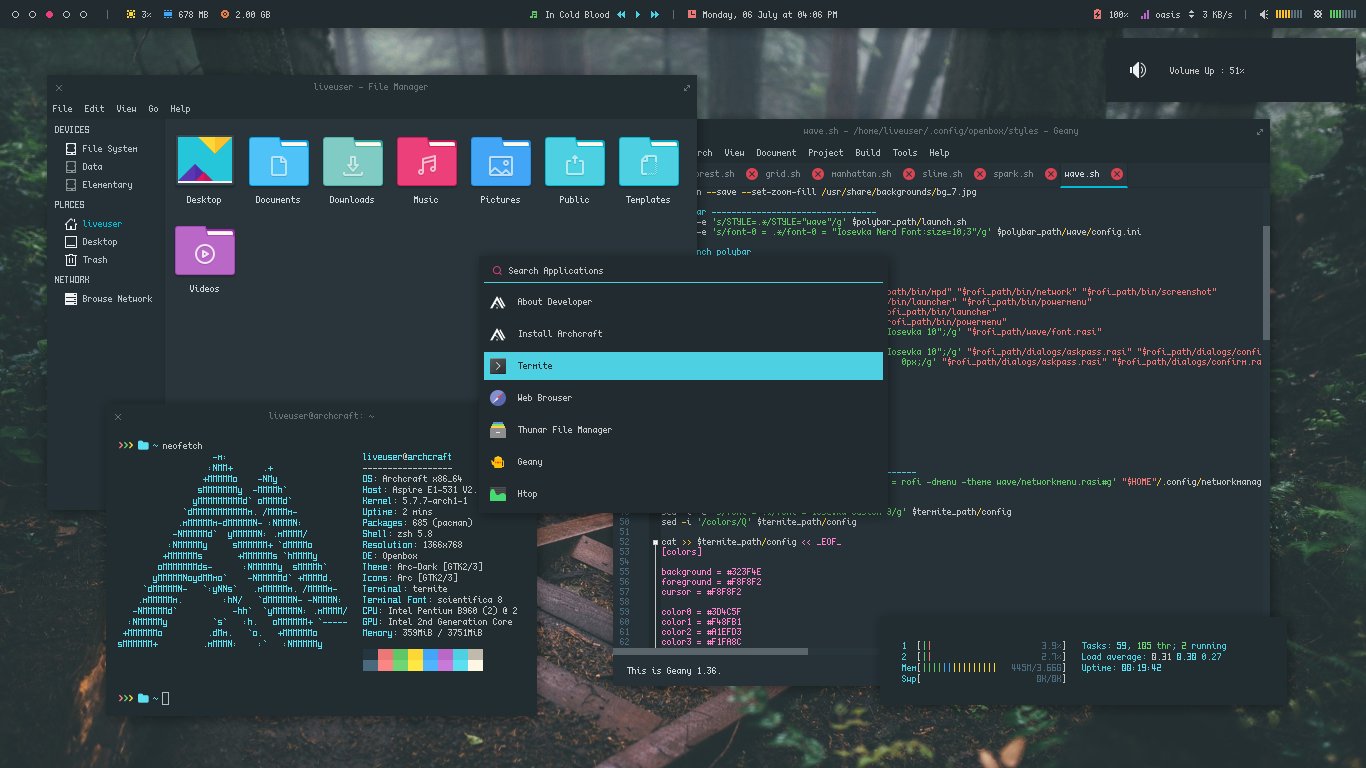Select the Web Browser launcher entry icon
Image resolution: width=1366 pixels, height=768 pixels.
(497, 397)
